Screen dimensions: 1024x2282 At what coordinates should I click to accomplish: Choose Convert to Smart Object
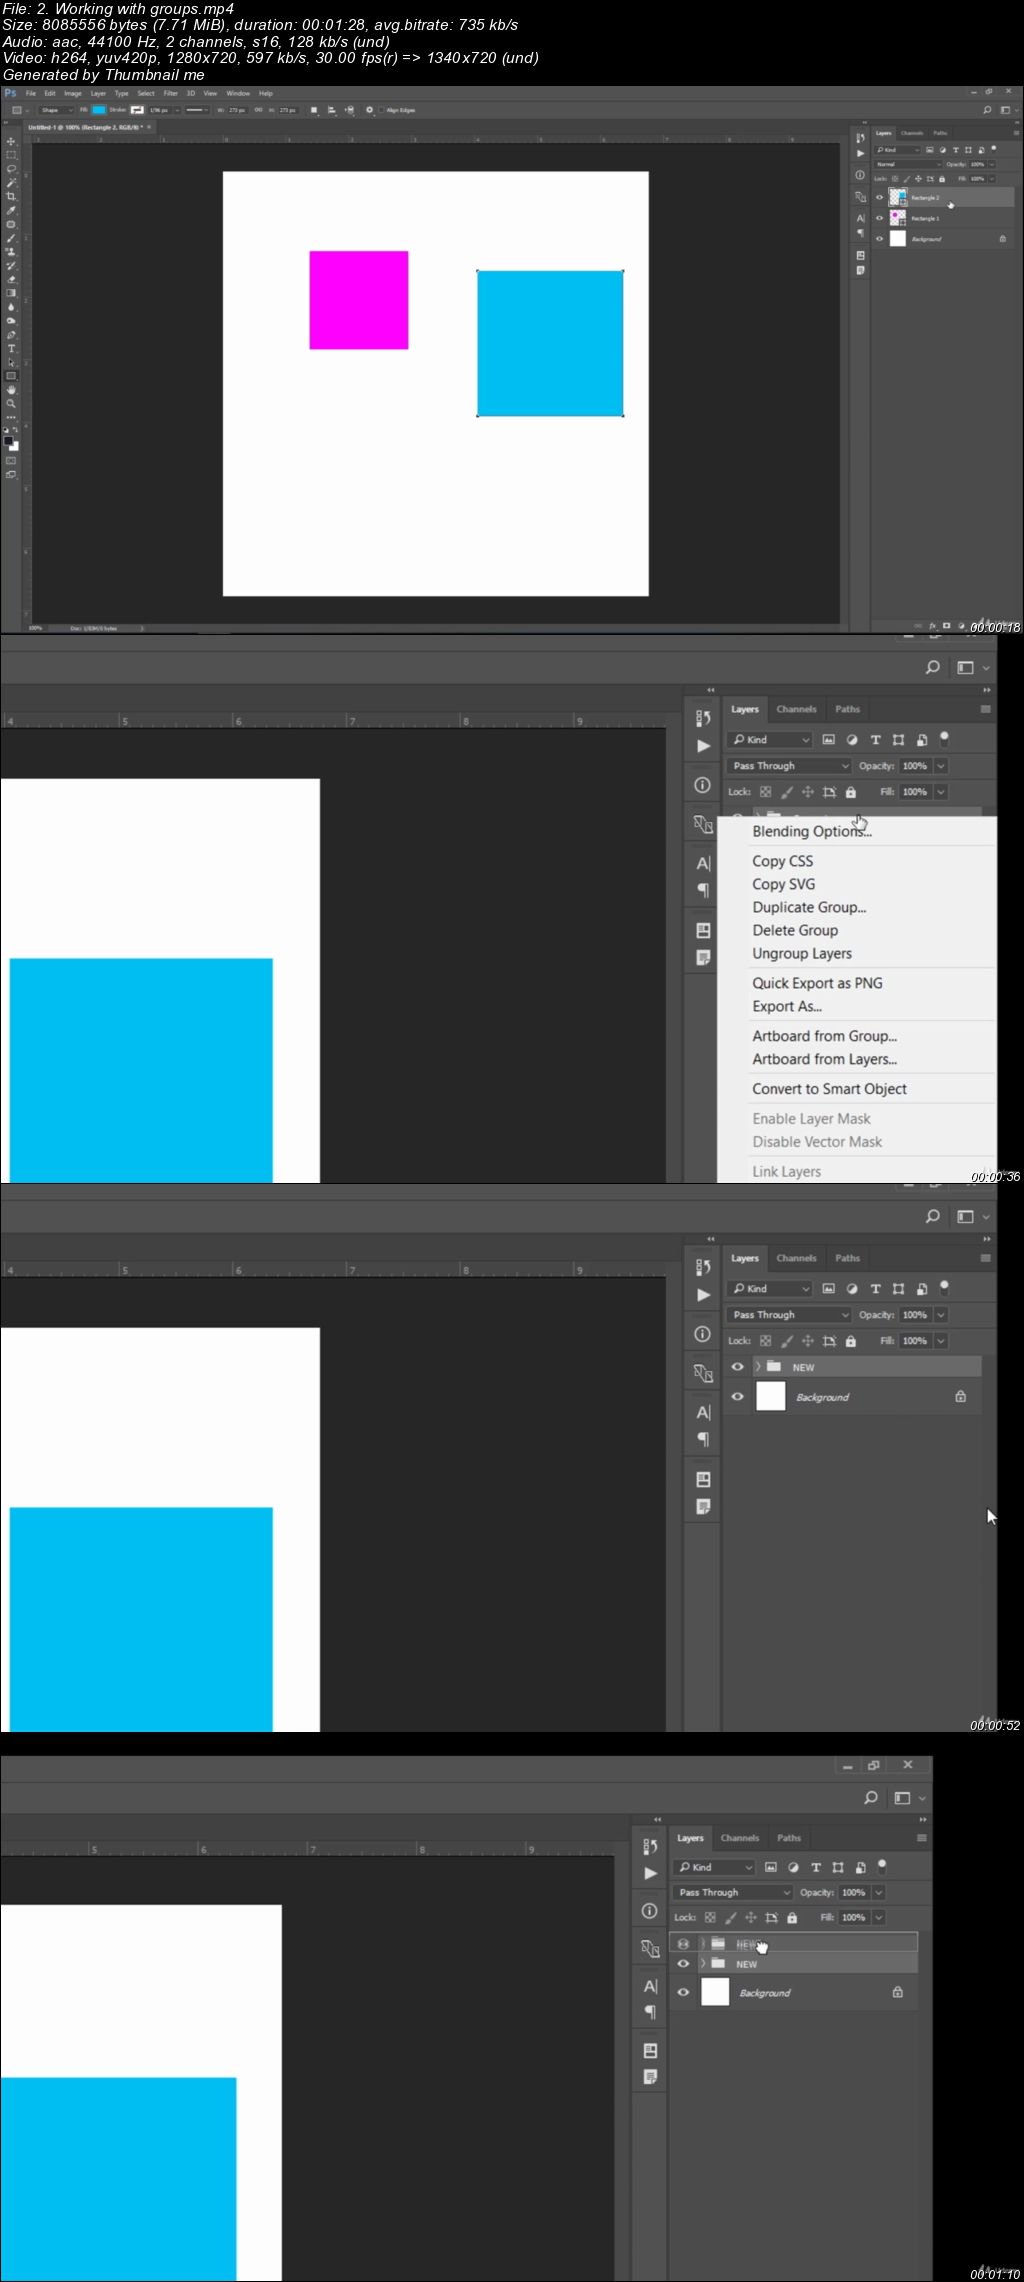(x=830, y=1089)
